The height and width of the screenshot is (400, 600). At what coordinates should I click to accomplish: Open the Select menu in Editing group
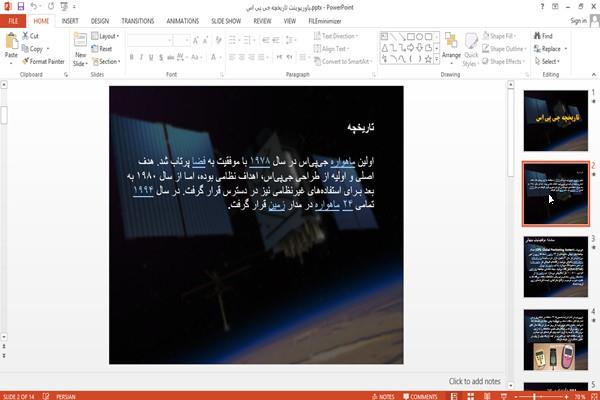547,61
